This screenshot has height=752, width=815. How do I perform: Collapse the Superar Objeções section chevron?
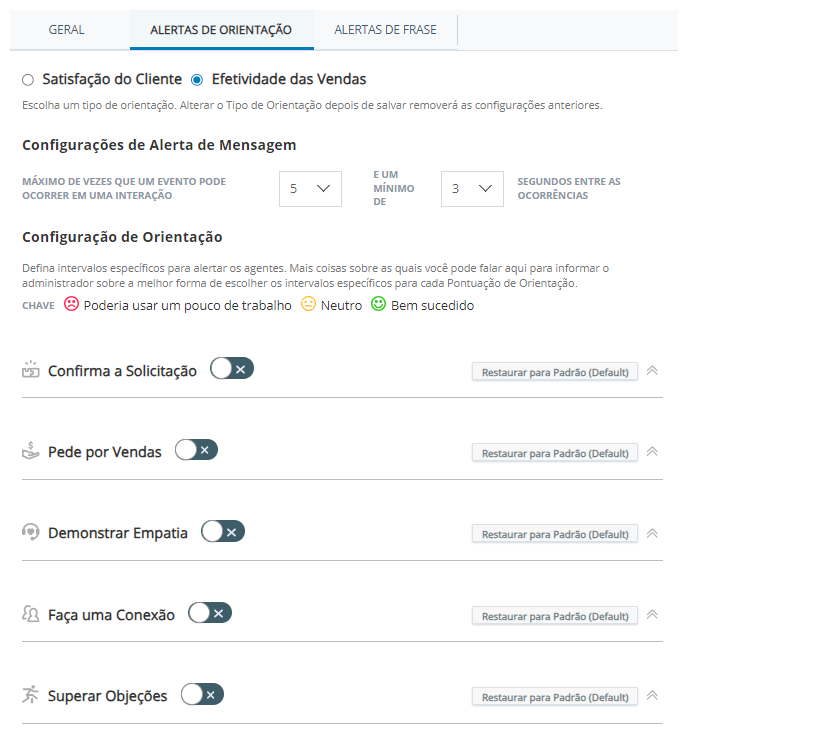[x=652, y=696]
